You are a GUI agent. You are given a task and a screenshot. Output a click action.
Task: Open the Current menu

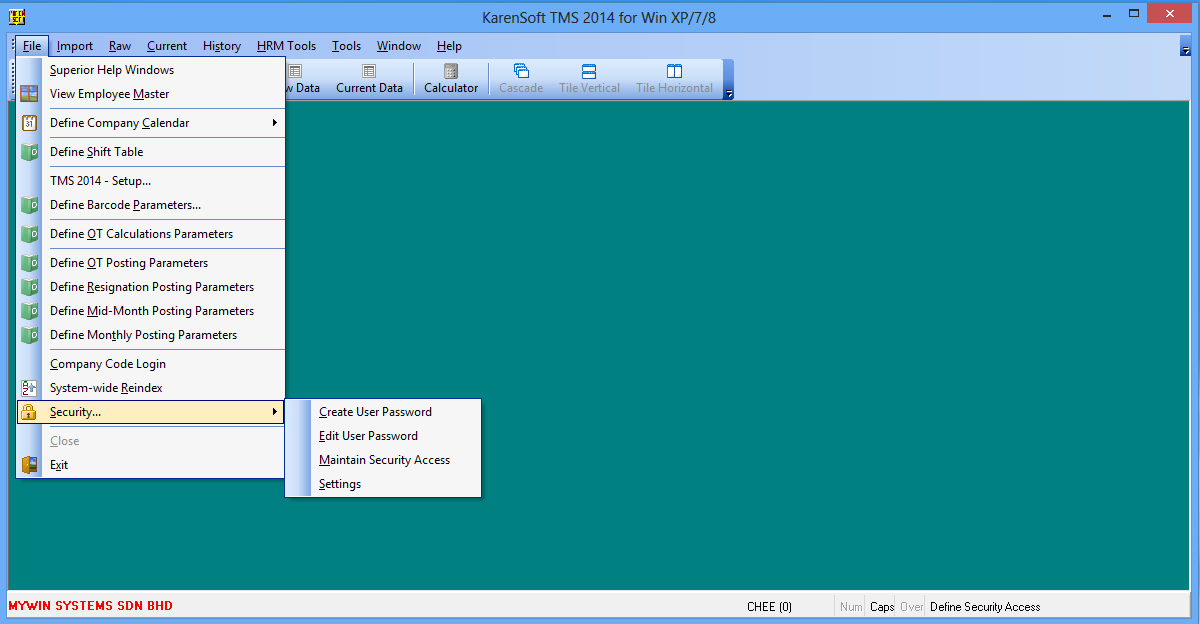pyautogui.click(x=167, y=46)
